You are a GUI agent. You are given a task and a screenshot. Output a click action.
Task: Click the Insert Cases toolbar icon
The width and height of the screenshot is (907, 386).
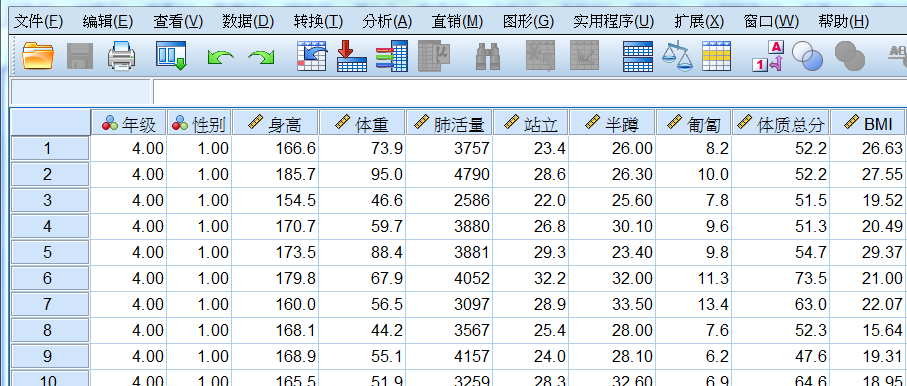tap(540, 56)
